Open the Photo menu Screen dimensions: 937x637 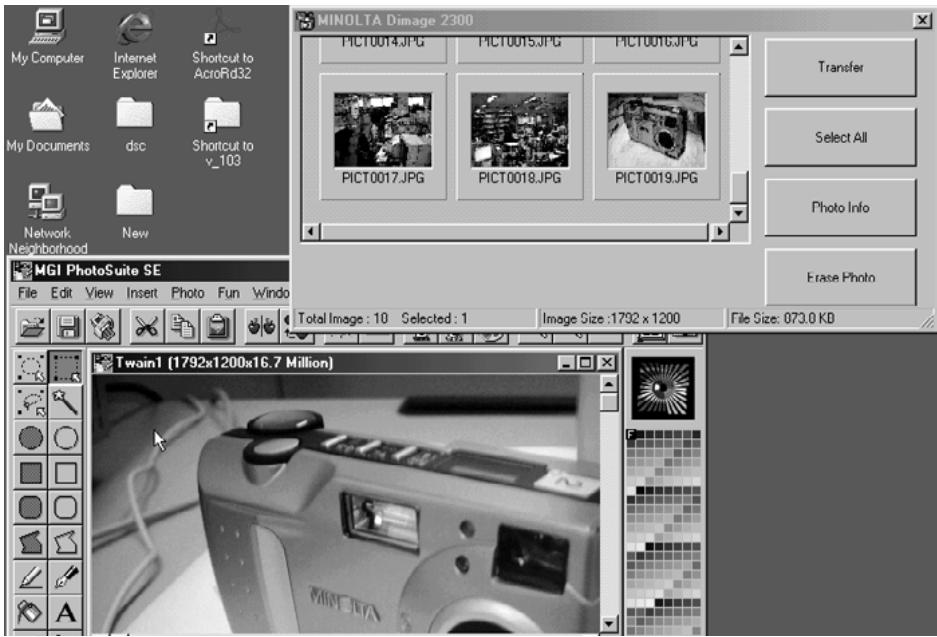pos(188,293)
